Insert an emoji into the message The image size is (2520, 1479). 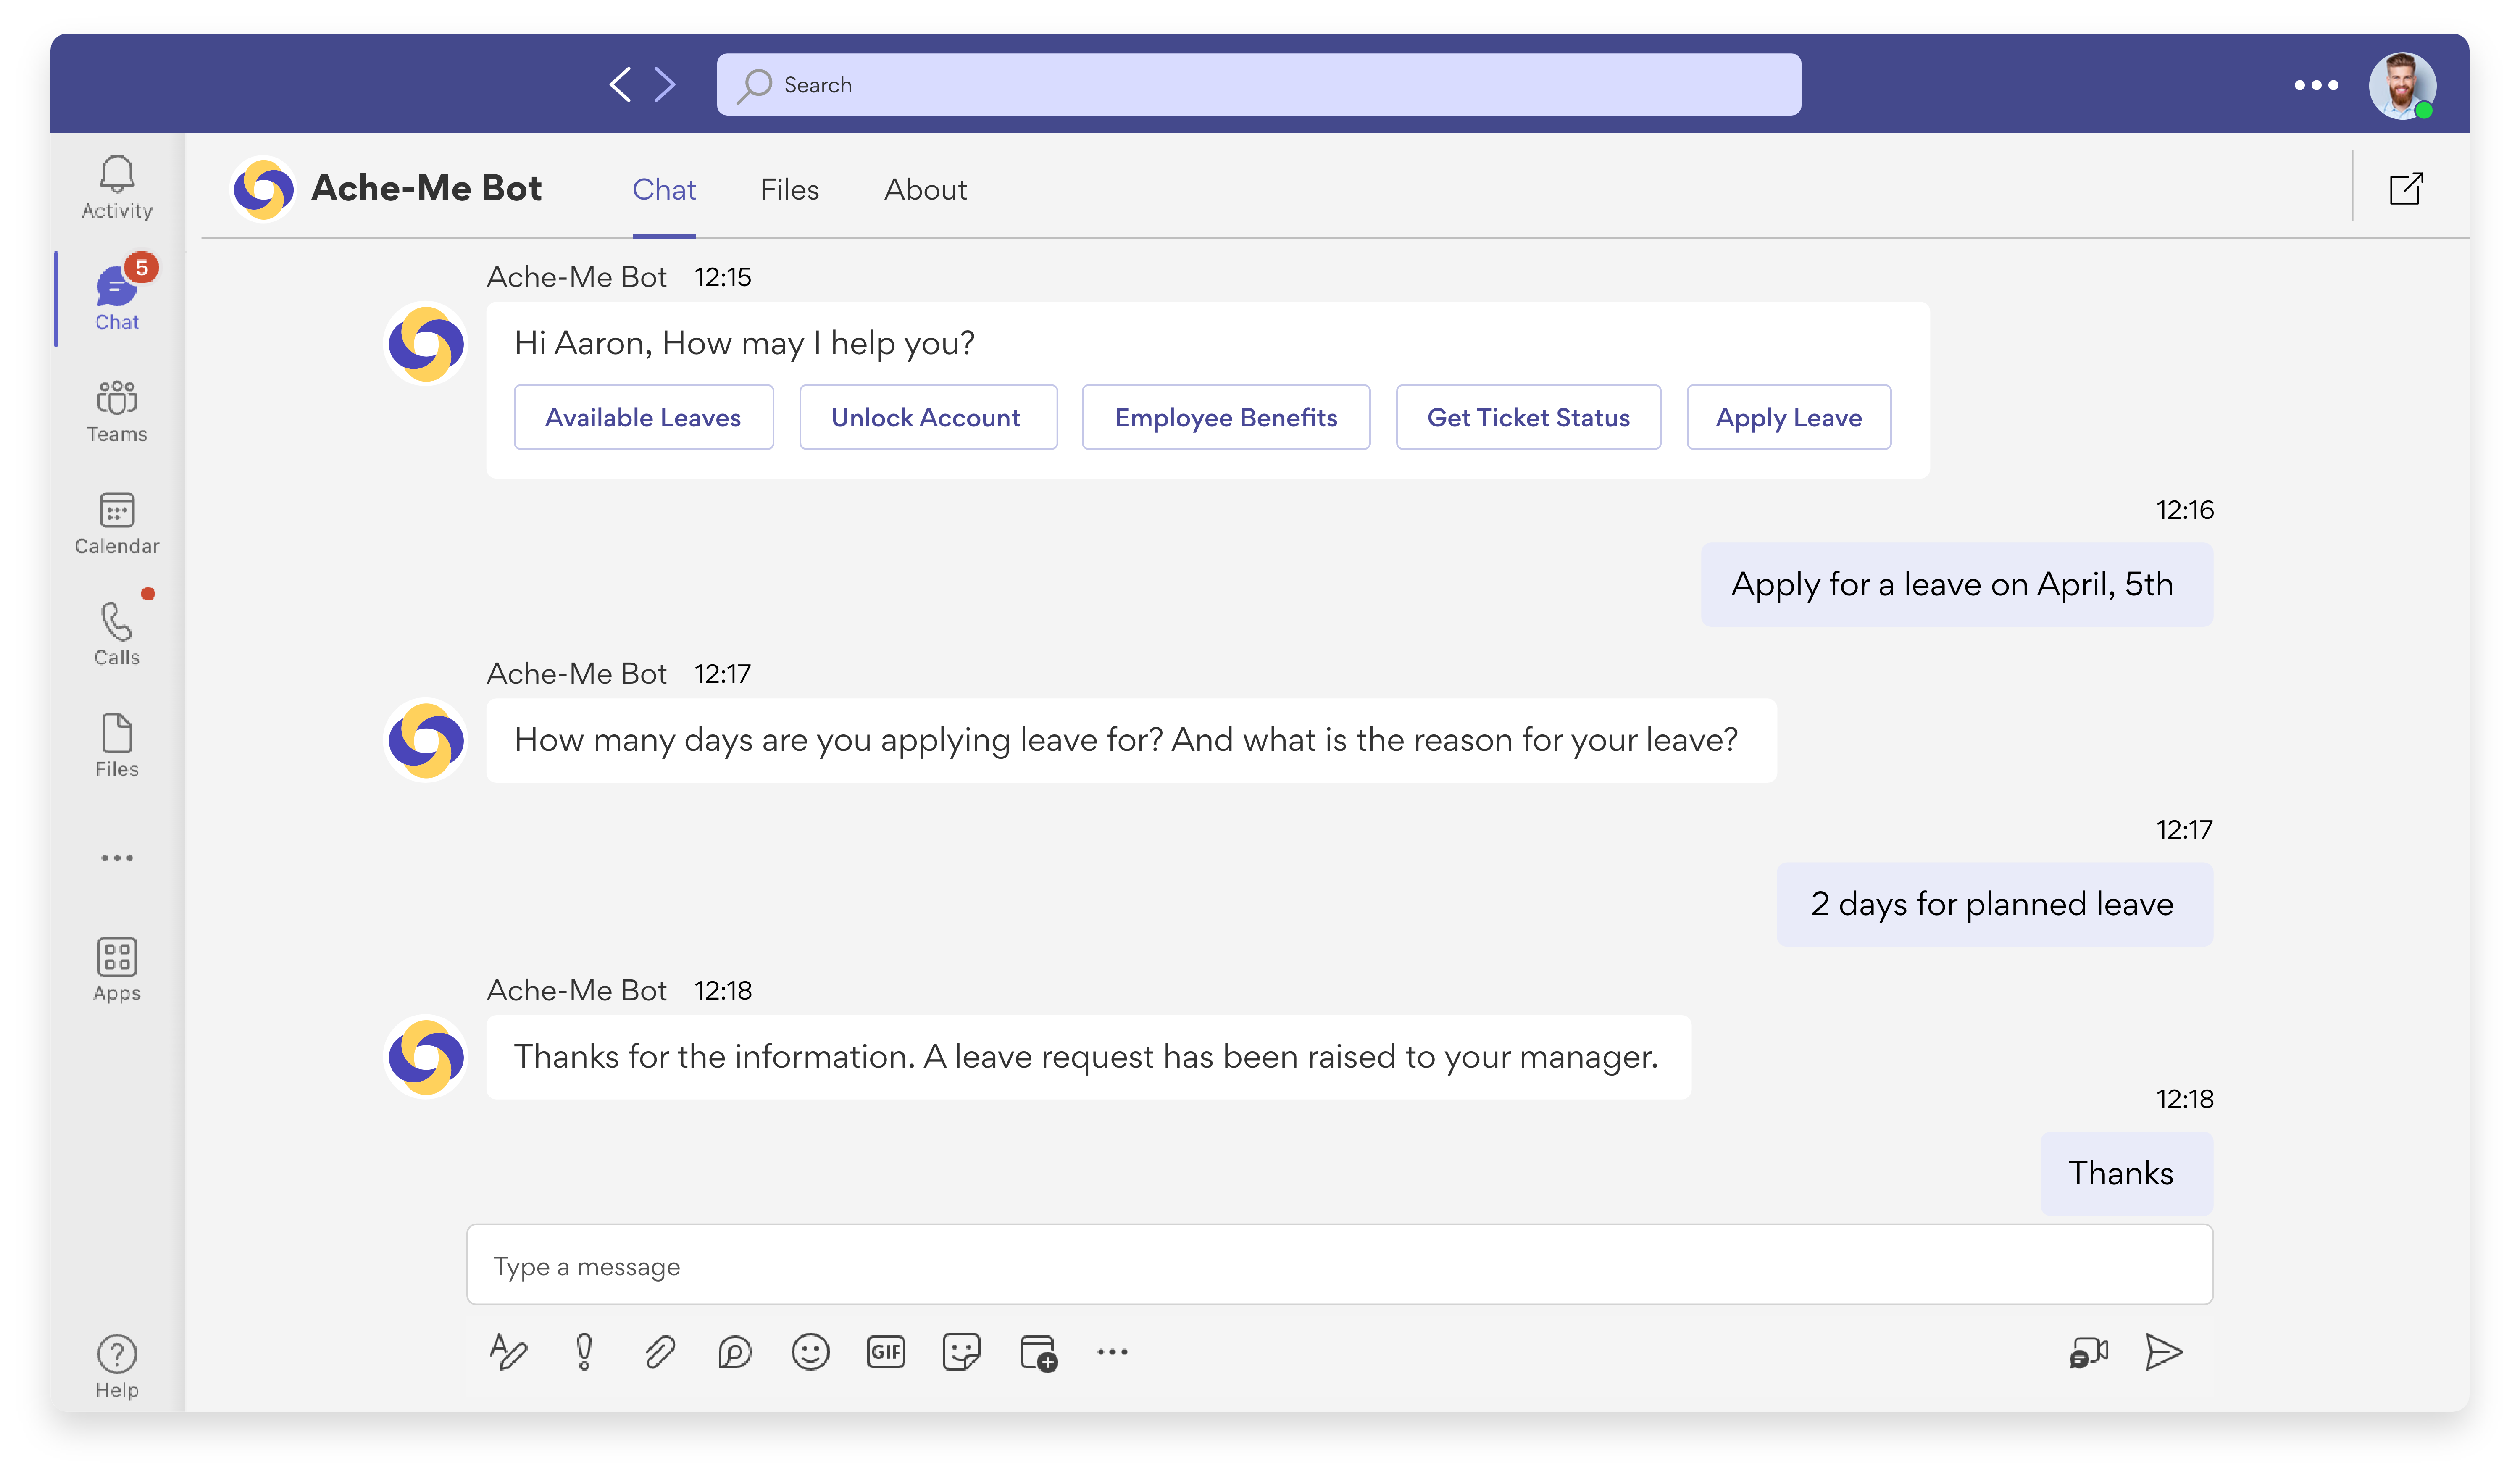811,1352
